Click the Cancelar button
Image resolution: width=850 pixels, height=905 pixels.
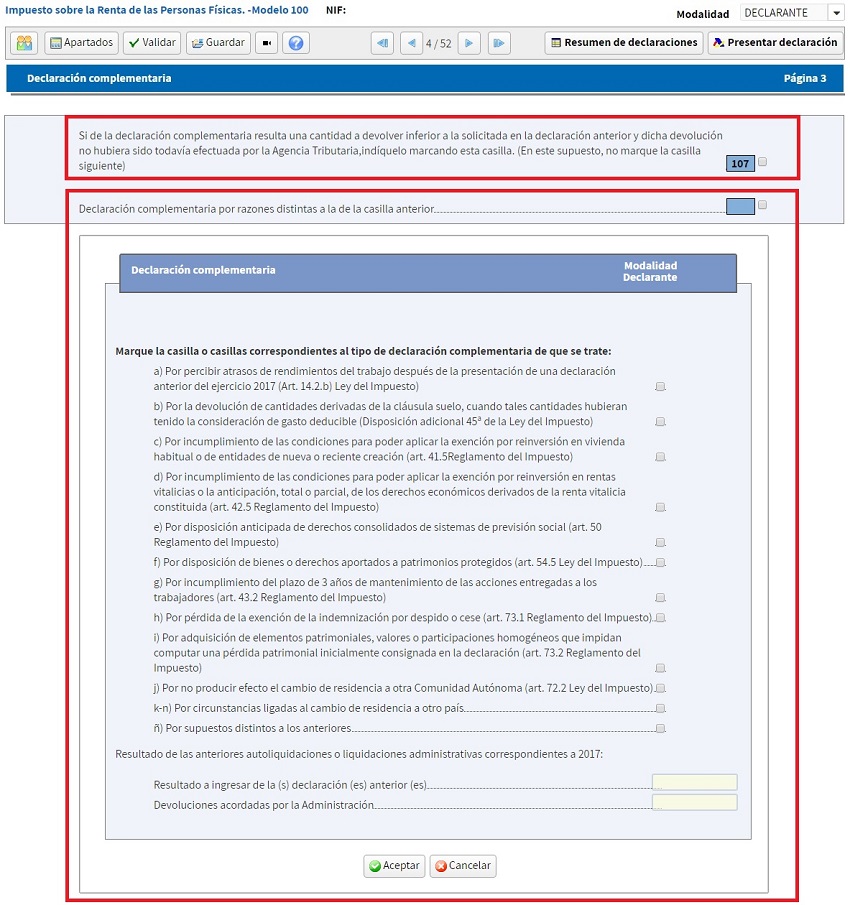click(463, 866)
